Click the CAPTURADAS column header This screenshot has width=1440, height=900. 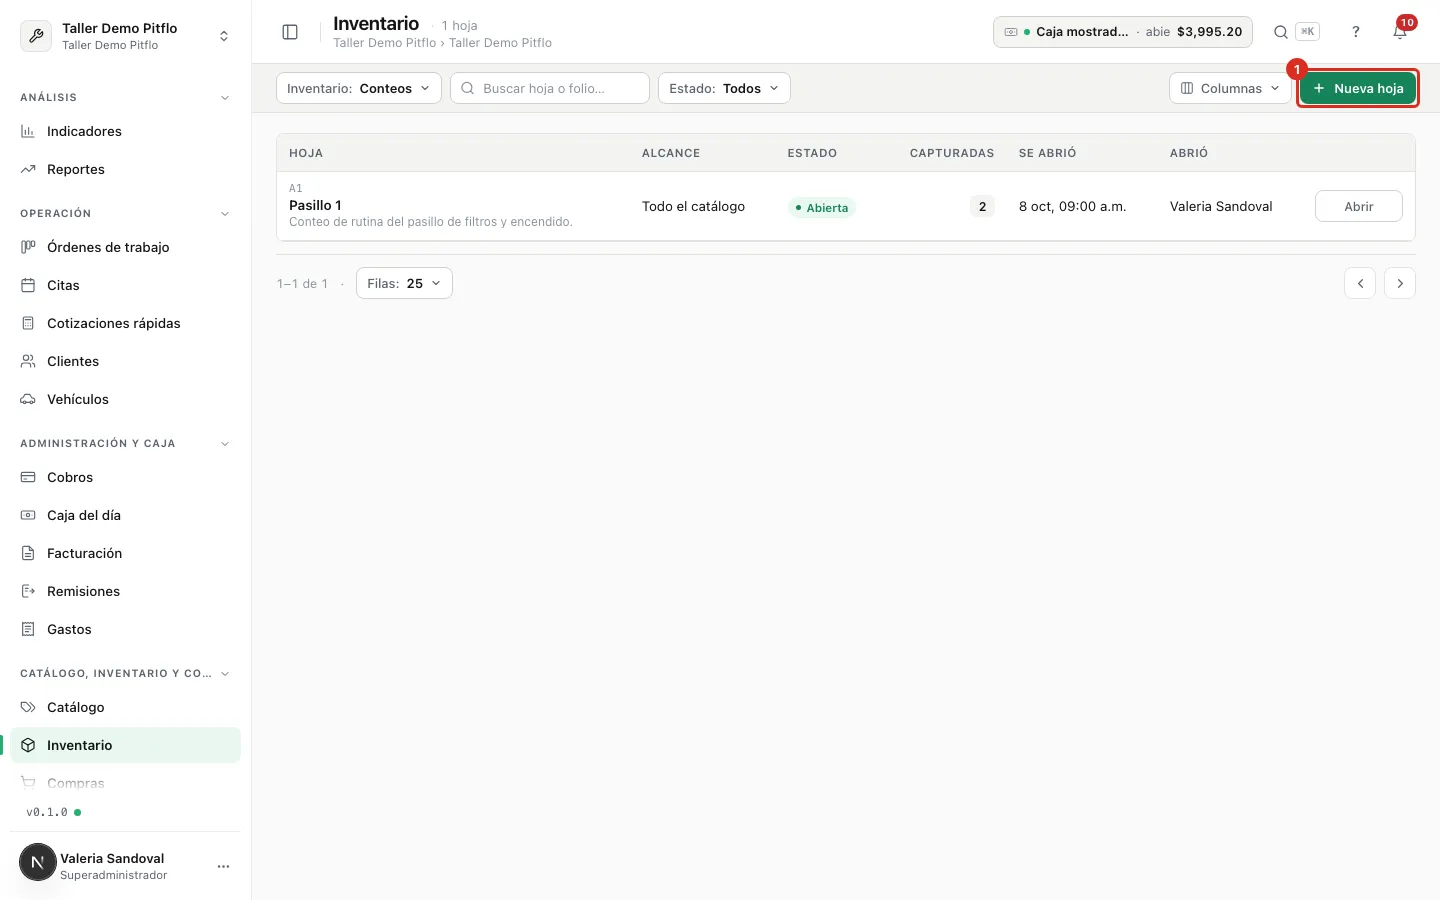tap(952, 153)
